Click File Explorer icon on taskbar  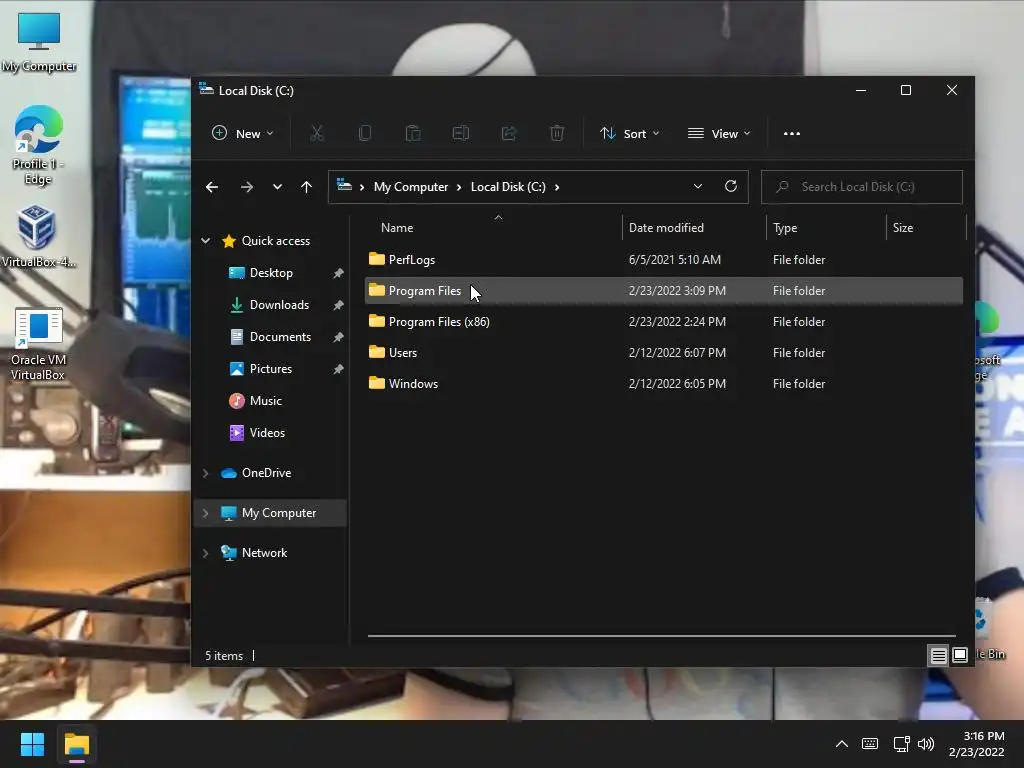tap(76, 744)
